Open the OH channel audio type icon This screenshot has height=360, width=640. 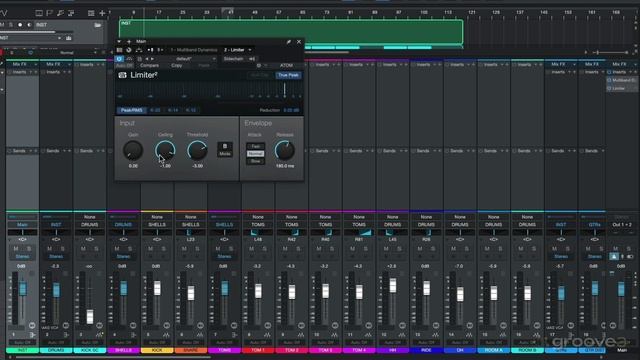(469, 335)
